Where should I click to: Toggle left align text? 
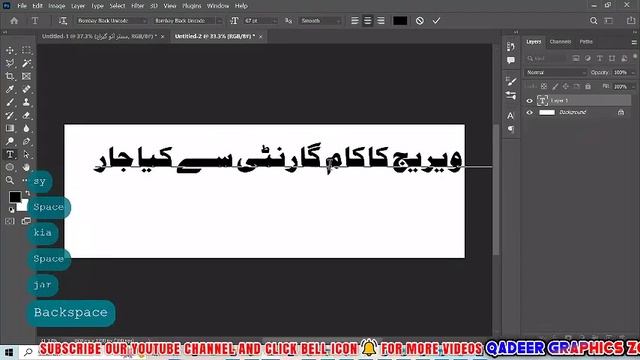355,21
